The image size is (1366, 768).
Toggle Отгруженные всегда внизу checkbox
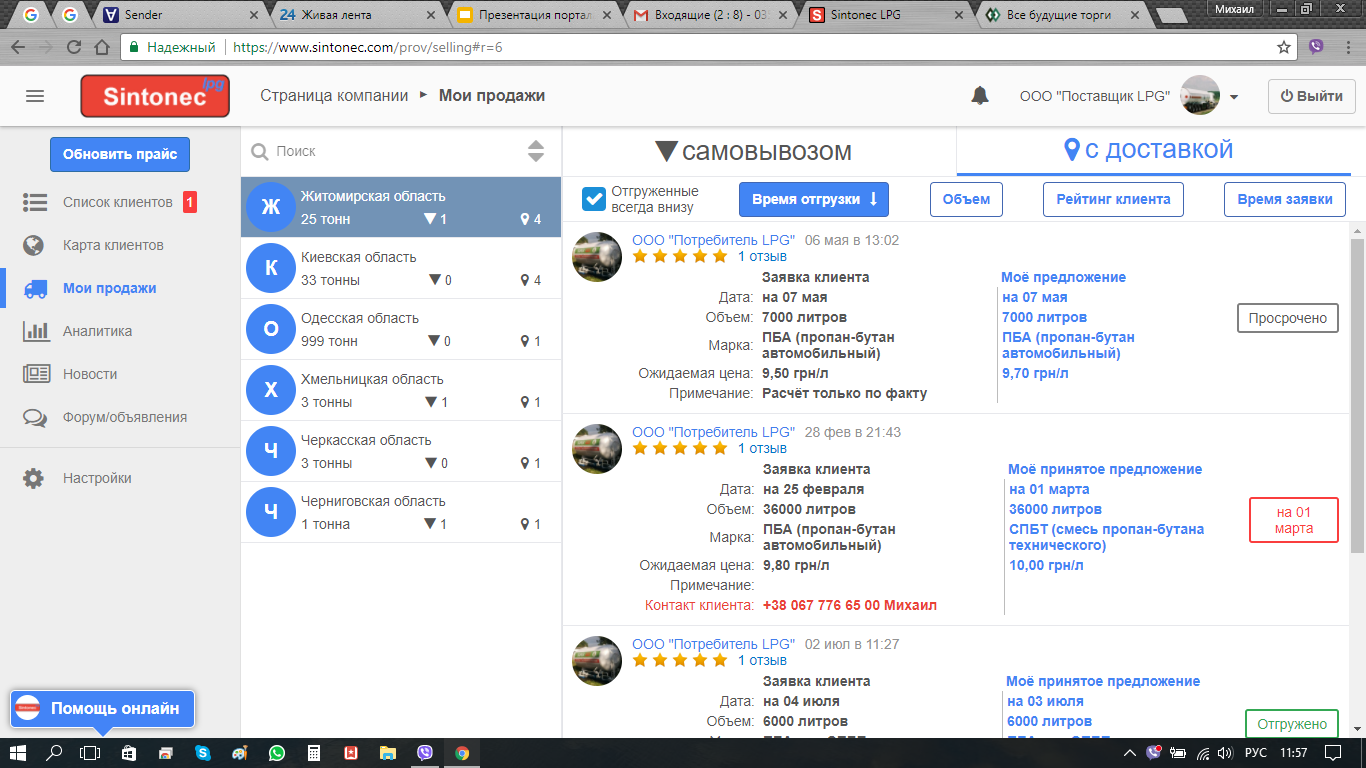click(x=594, y=199)
